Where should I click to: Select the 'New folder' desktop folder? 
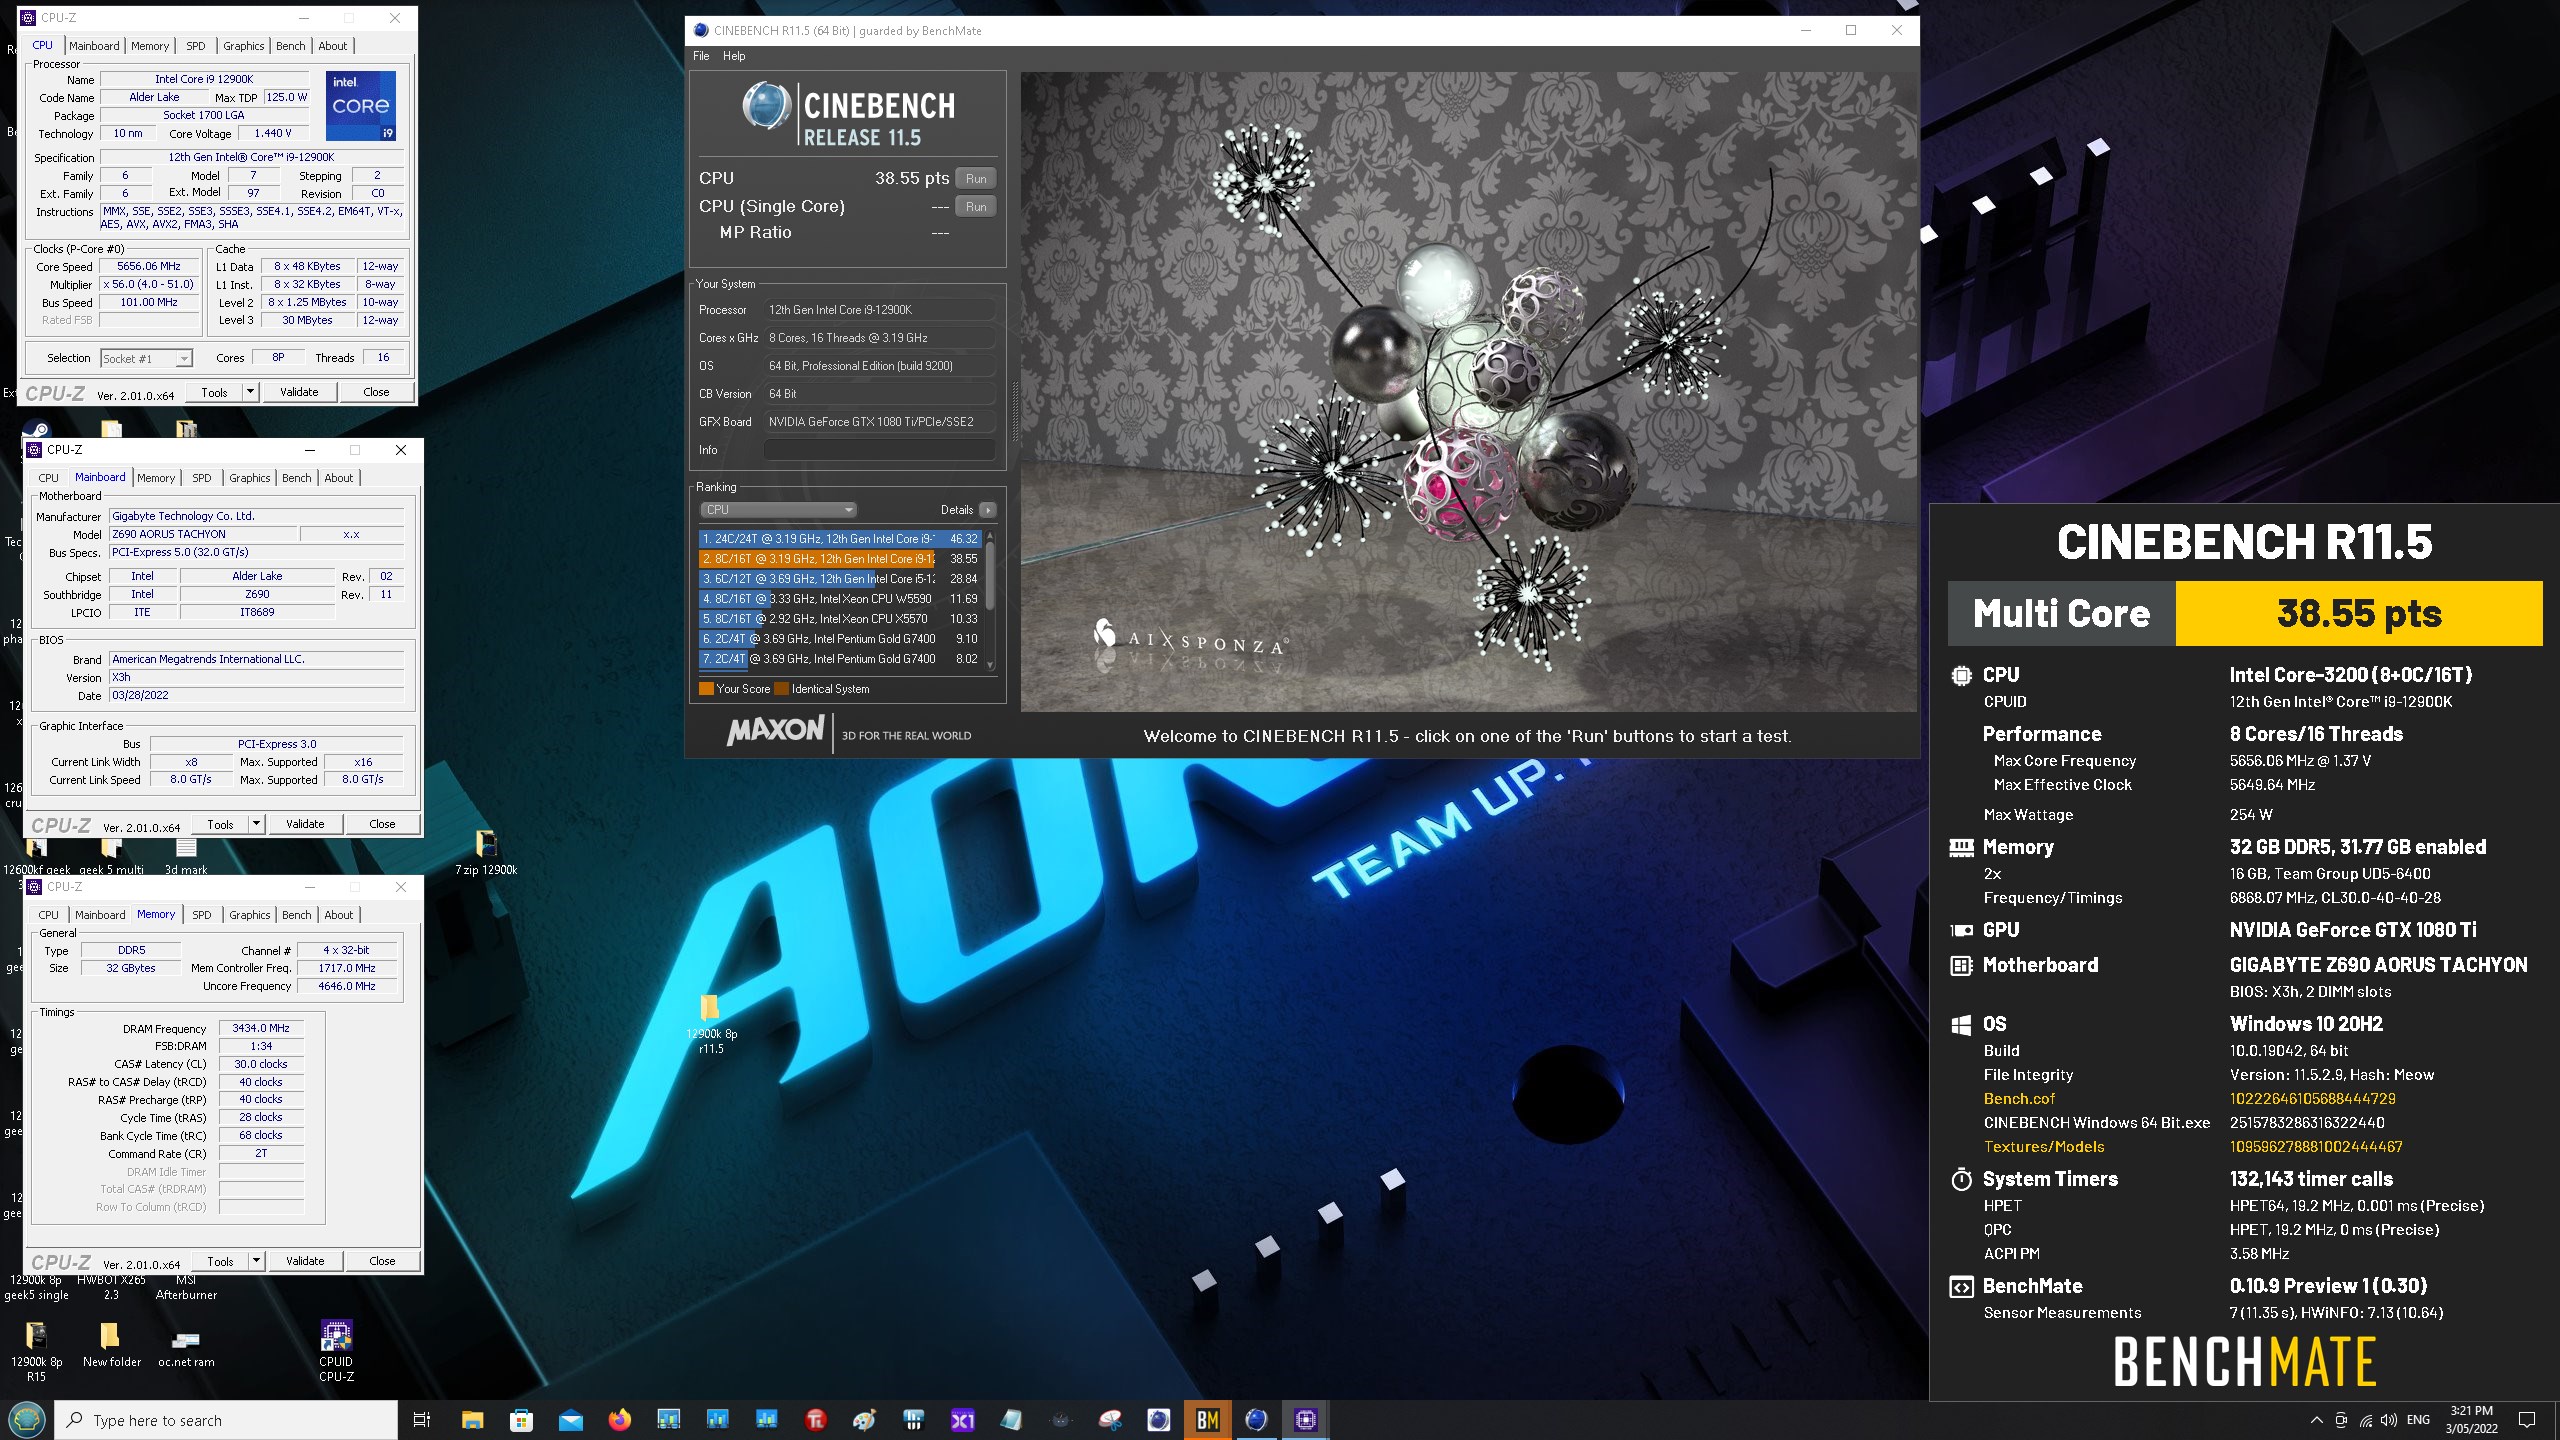click(x=111, y=1344)
